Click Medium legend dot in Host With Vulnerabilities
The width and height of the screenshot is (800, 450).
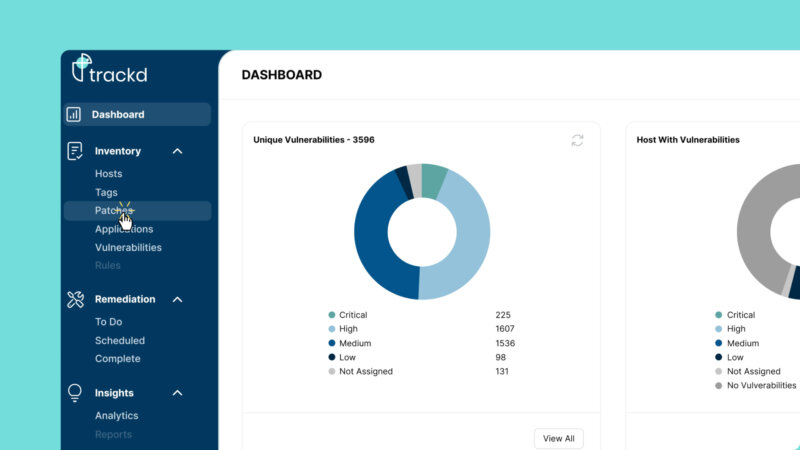[x=718, y=343]
